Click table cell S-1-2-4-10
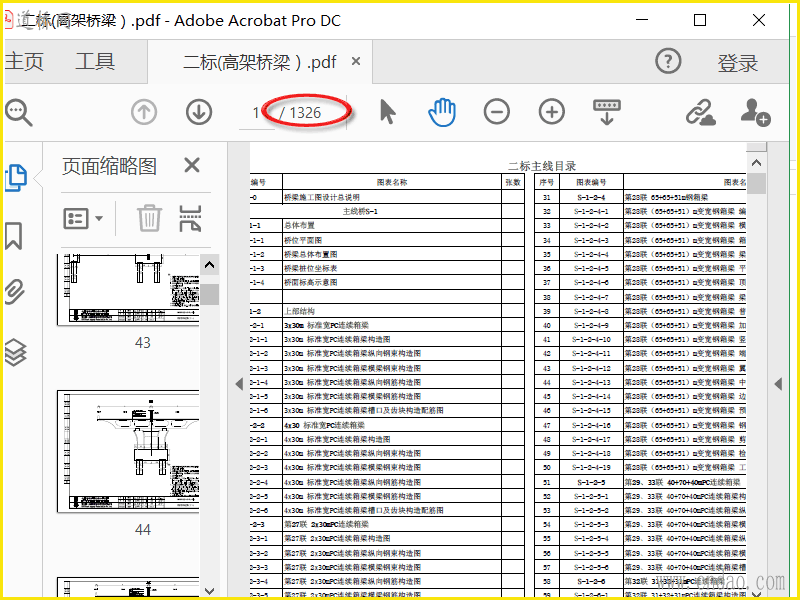The width and height of the screenshot is (800, 600). pyautogui.click(x=591, y=339)
